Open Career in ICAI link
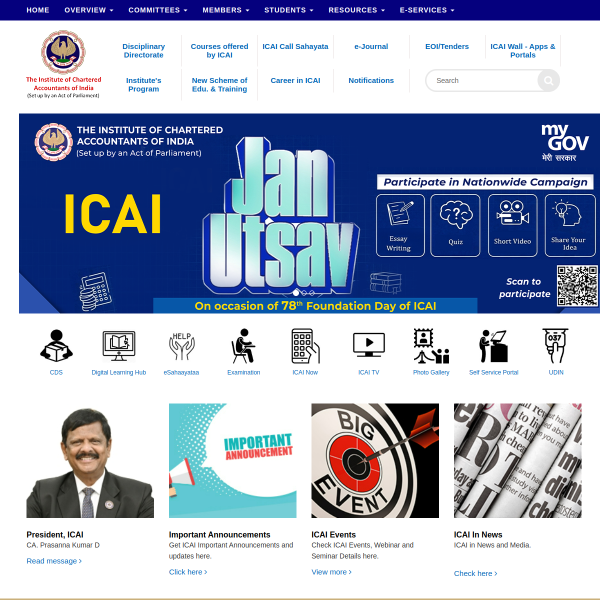This screenshot has width=600, height=600. pos(295,80)
